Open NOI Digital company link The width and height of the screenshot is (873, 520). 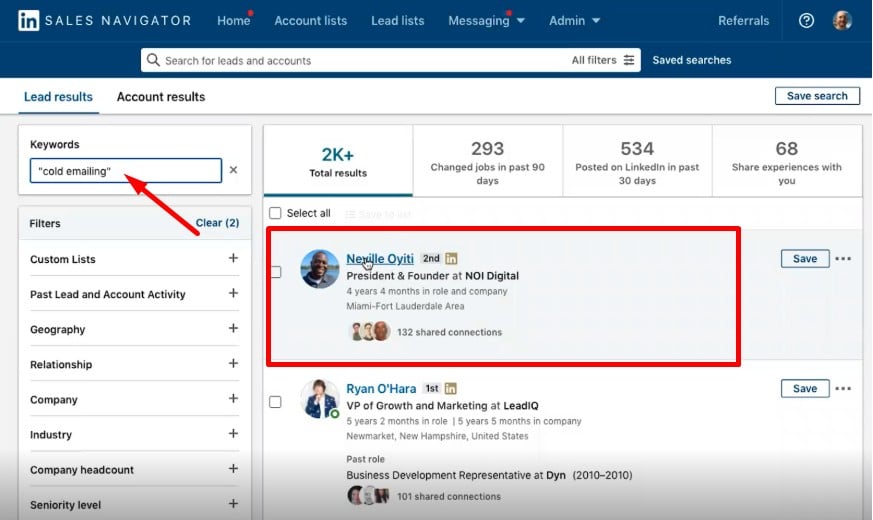492,276
